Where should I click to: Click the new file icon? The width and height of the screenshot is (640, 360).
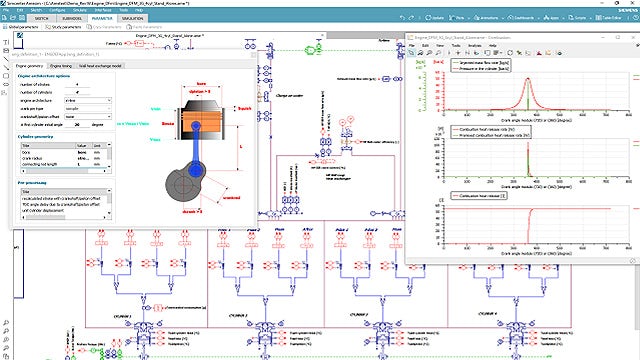[x=4, y=18]
